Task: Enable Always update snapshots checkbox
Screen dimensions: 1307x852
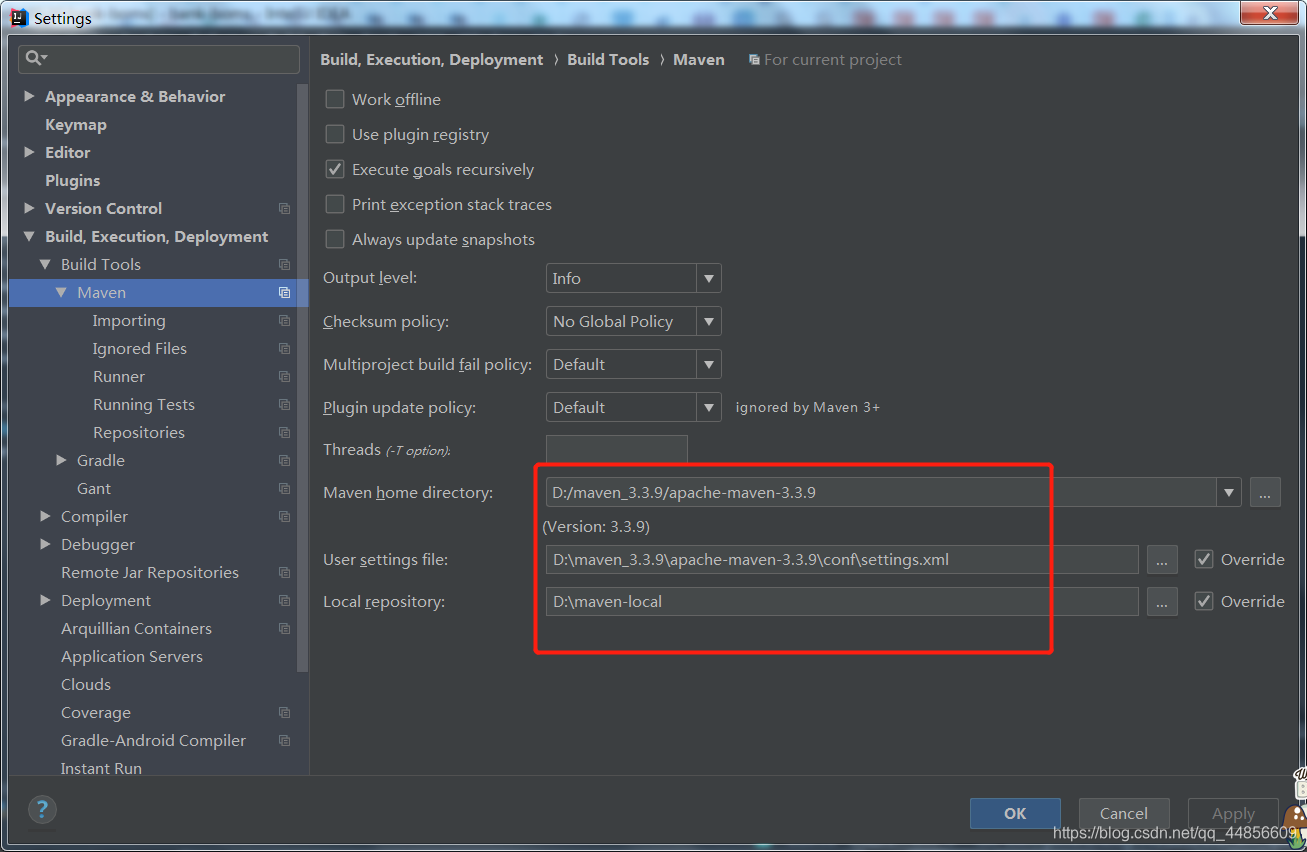Action: click(x=335, y=239)
